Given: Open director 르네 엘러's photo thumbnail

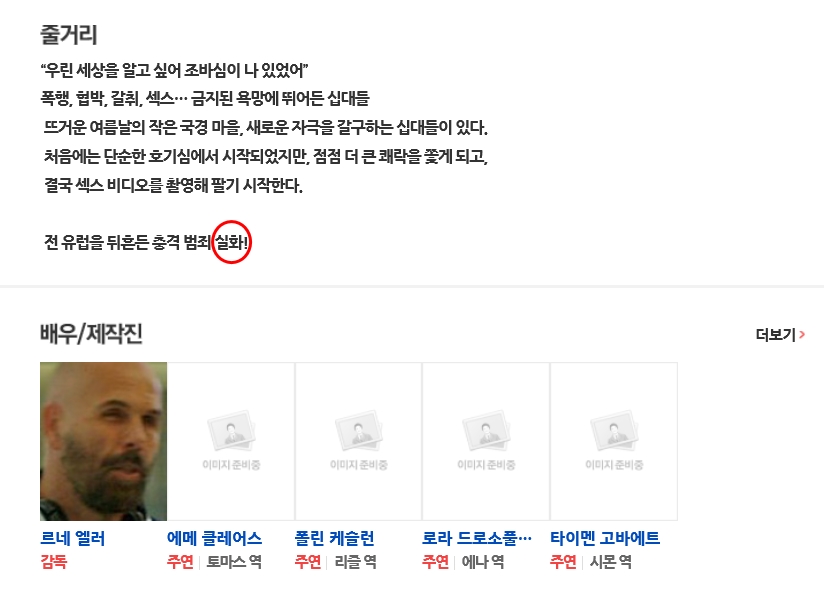Looking at the screenshot, I should 104,441.
